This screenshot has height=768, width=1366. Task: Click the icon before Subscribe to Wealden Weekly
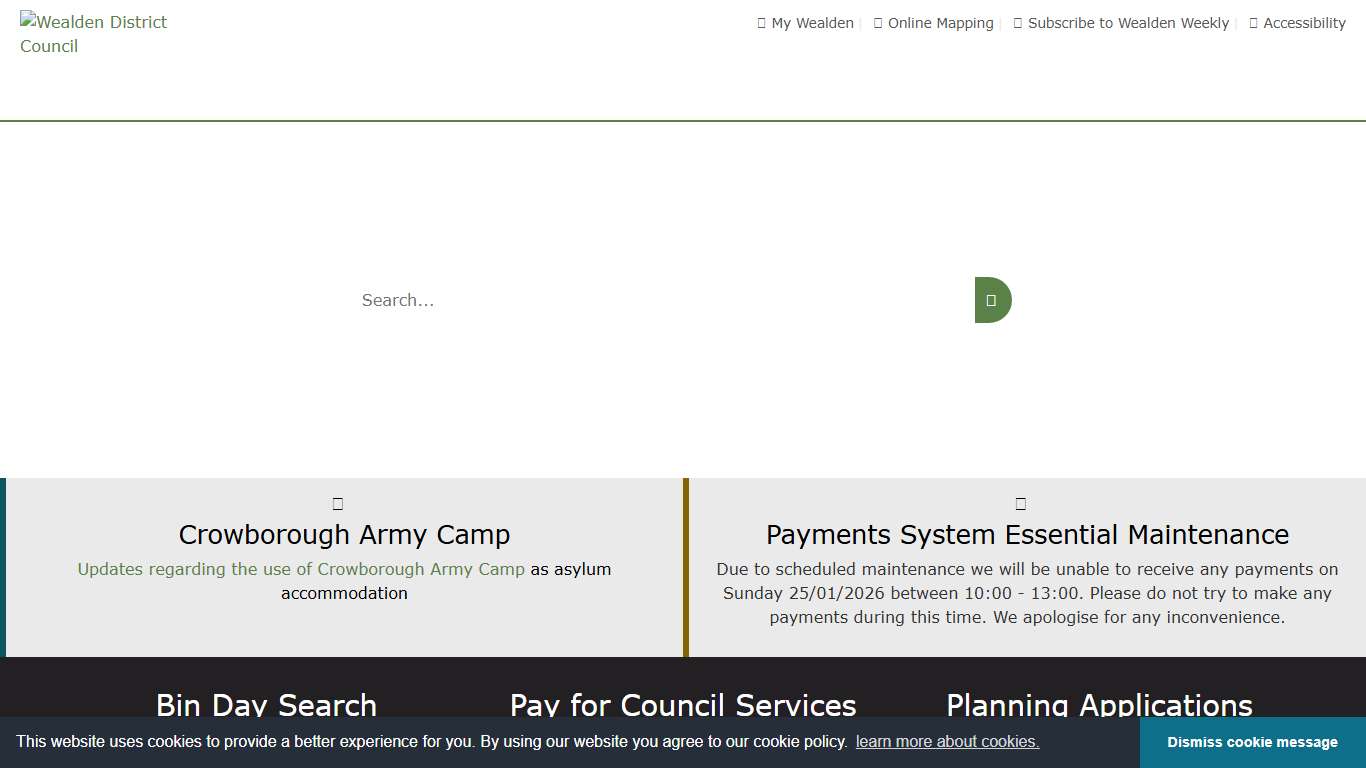tap(1018, 23)
